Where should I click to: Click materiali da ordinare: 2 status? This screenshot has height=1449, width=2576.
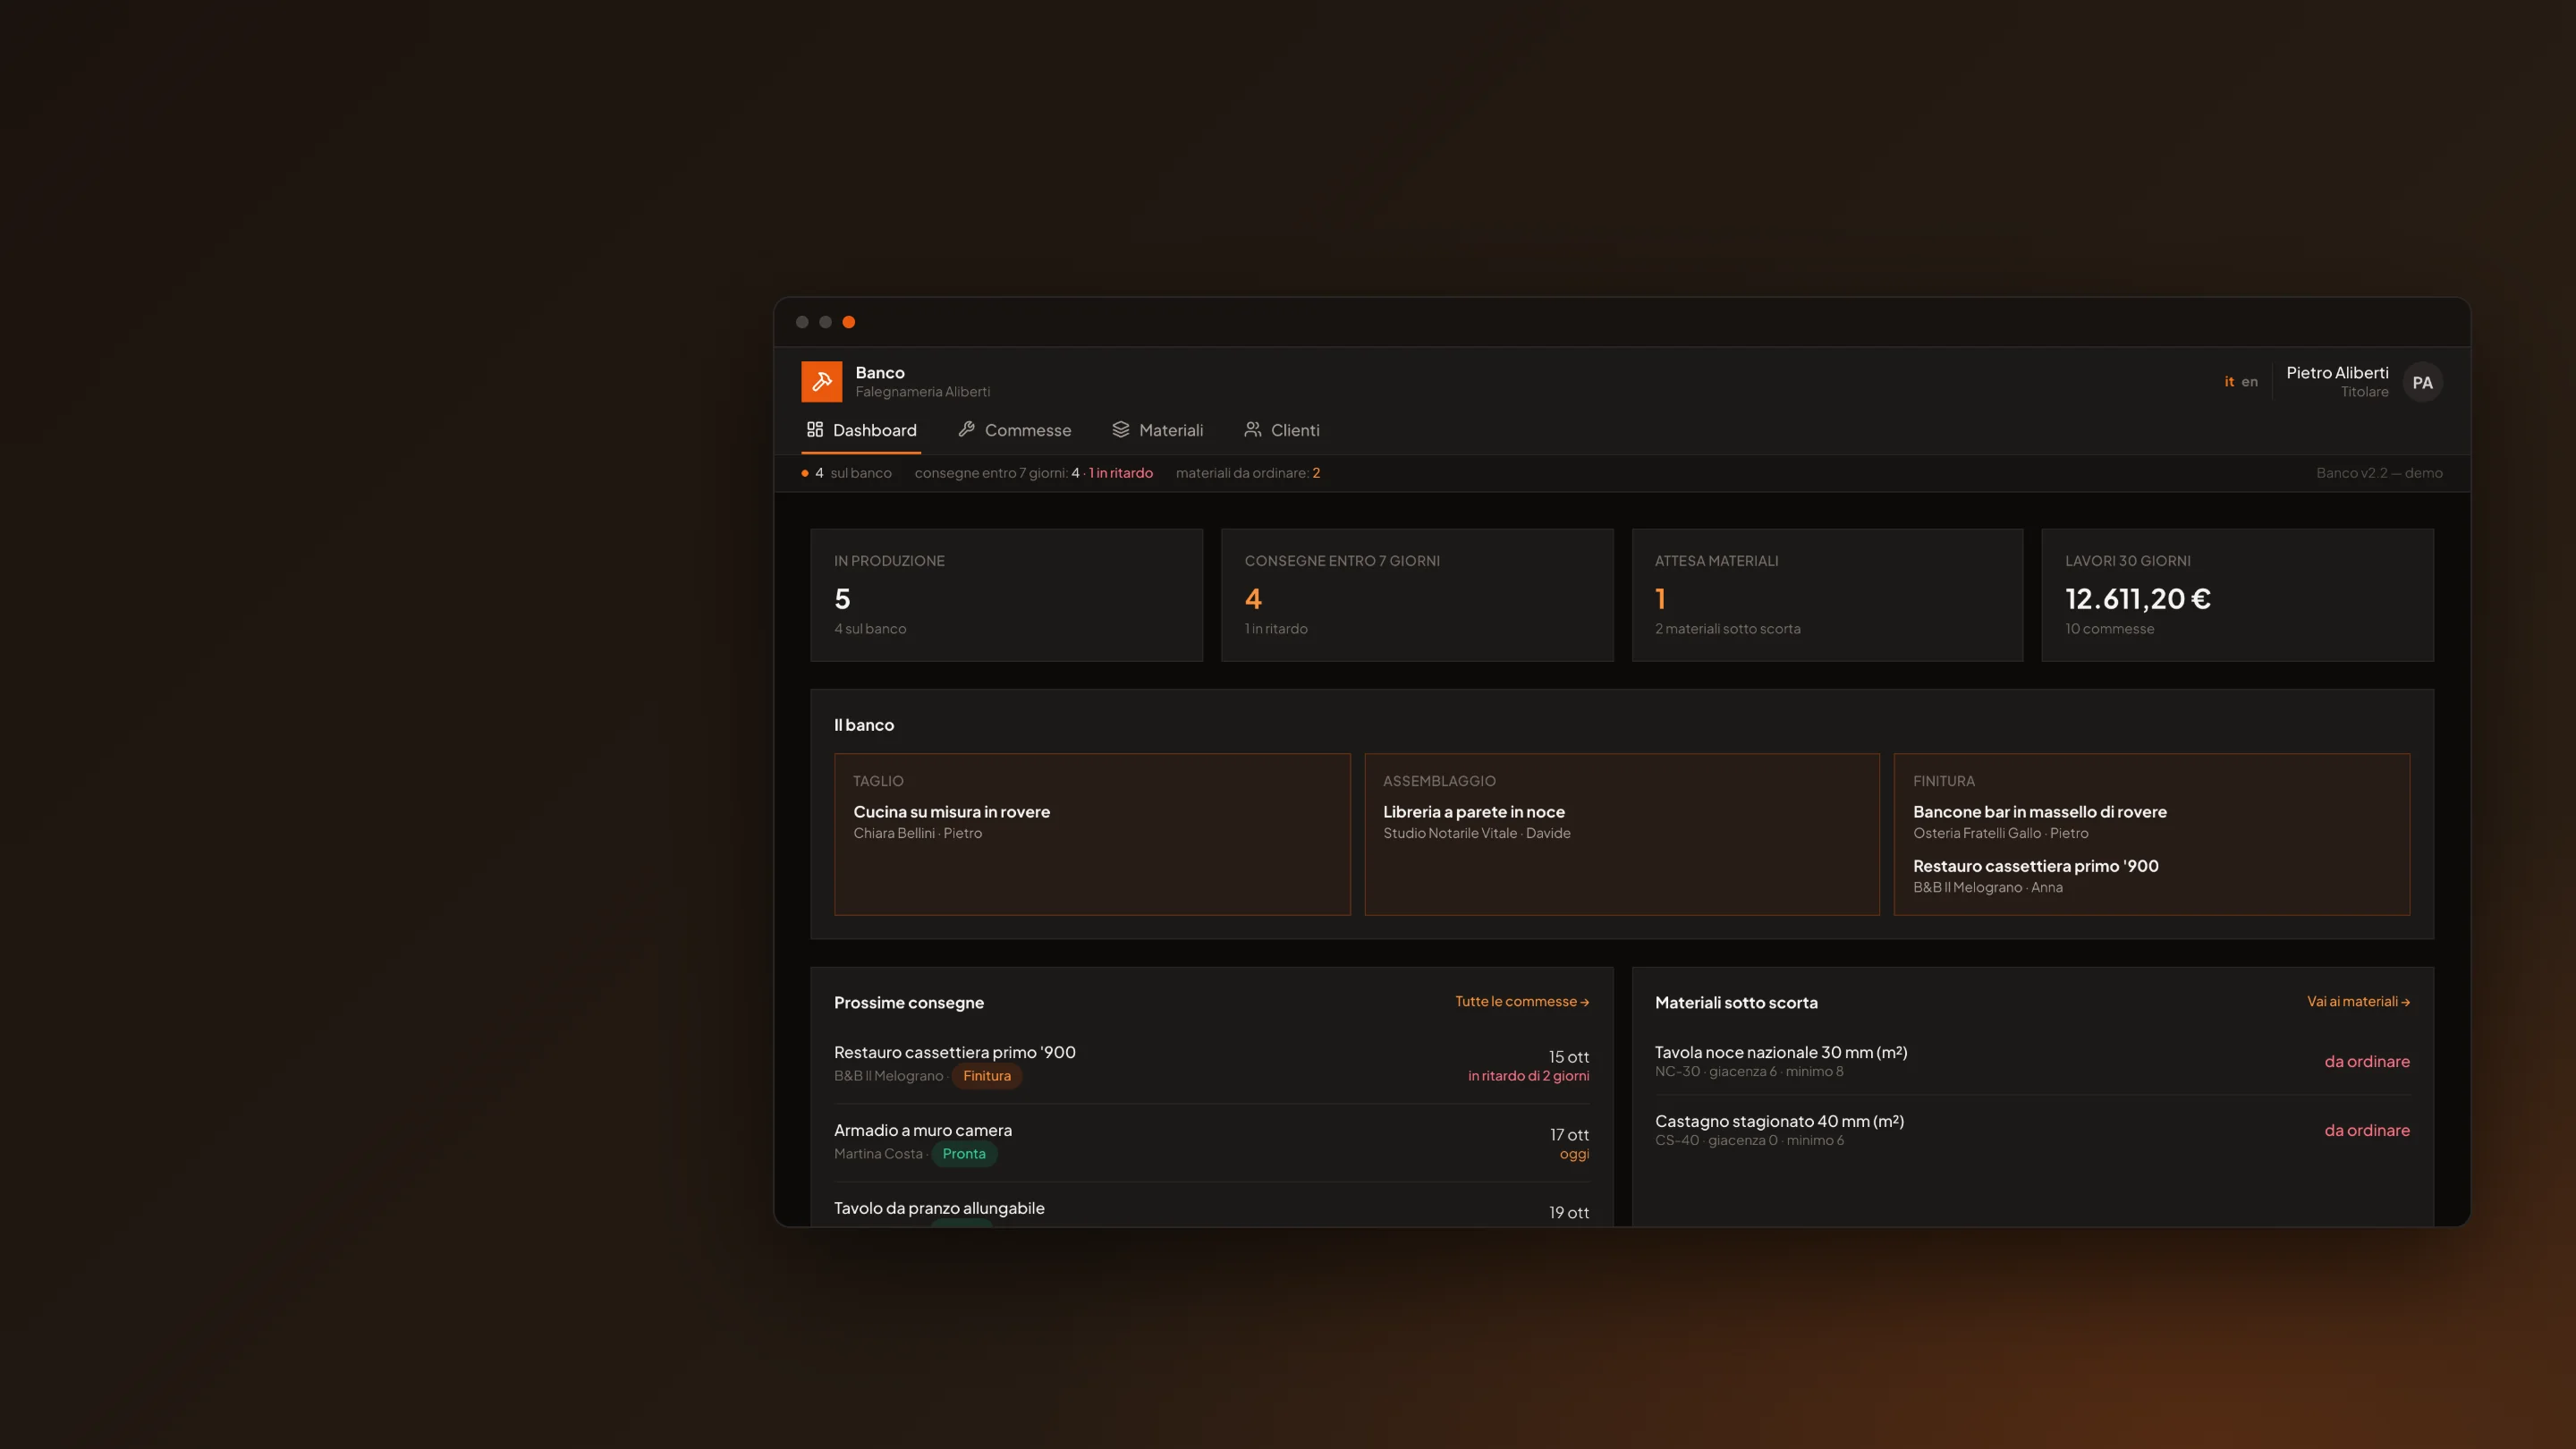[x=1247, y=473]
